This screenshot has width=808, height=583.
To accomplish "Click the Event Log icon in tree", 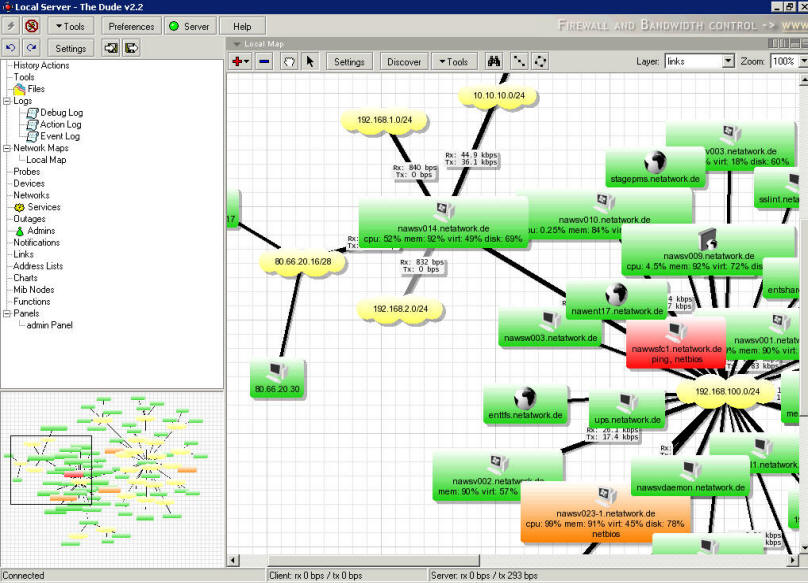I will (x=32, y=137).
